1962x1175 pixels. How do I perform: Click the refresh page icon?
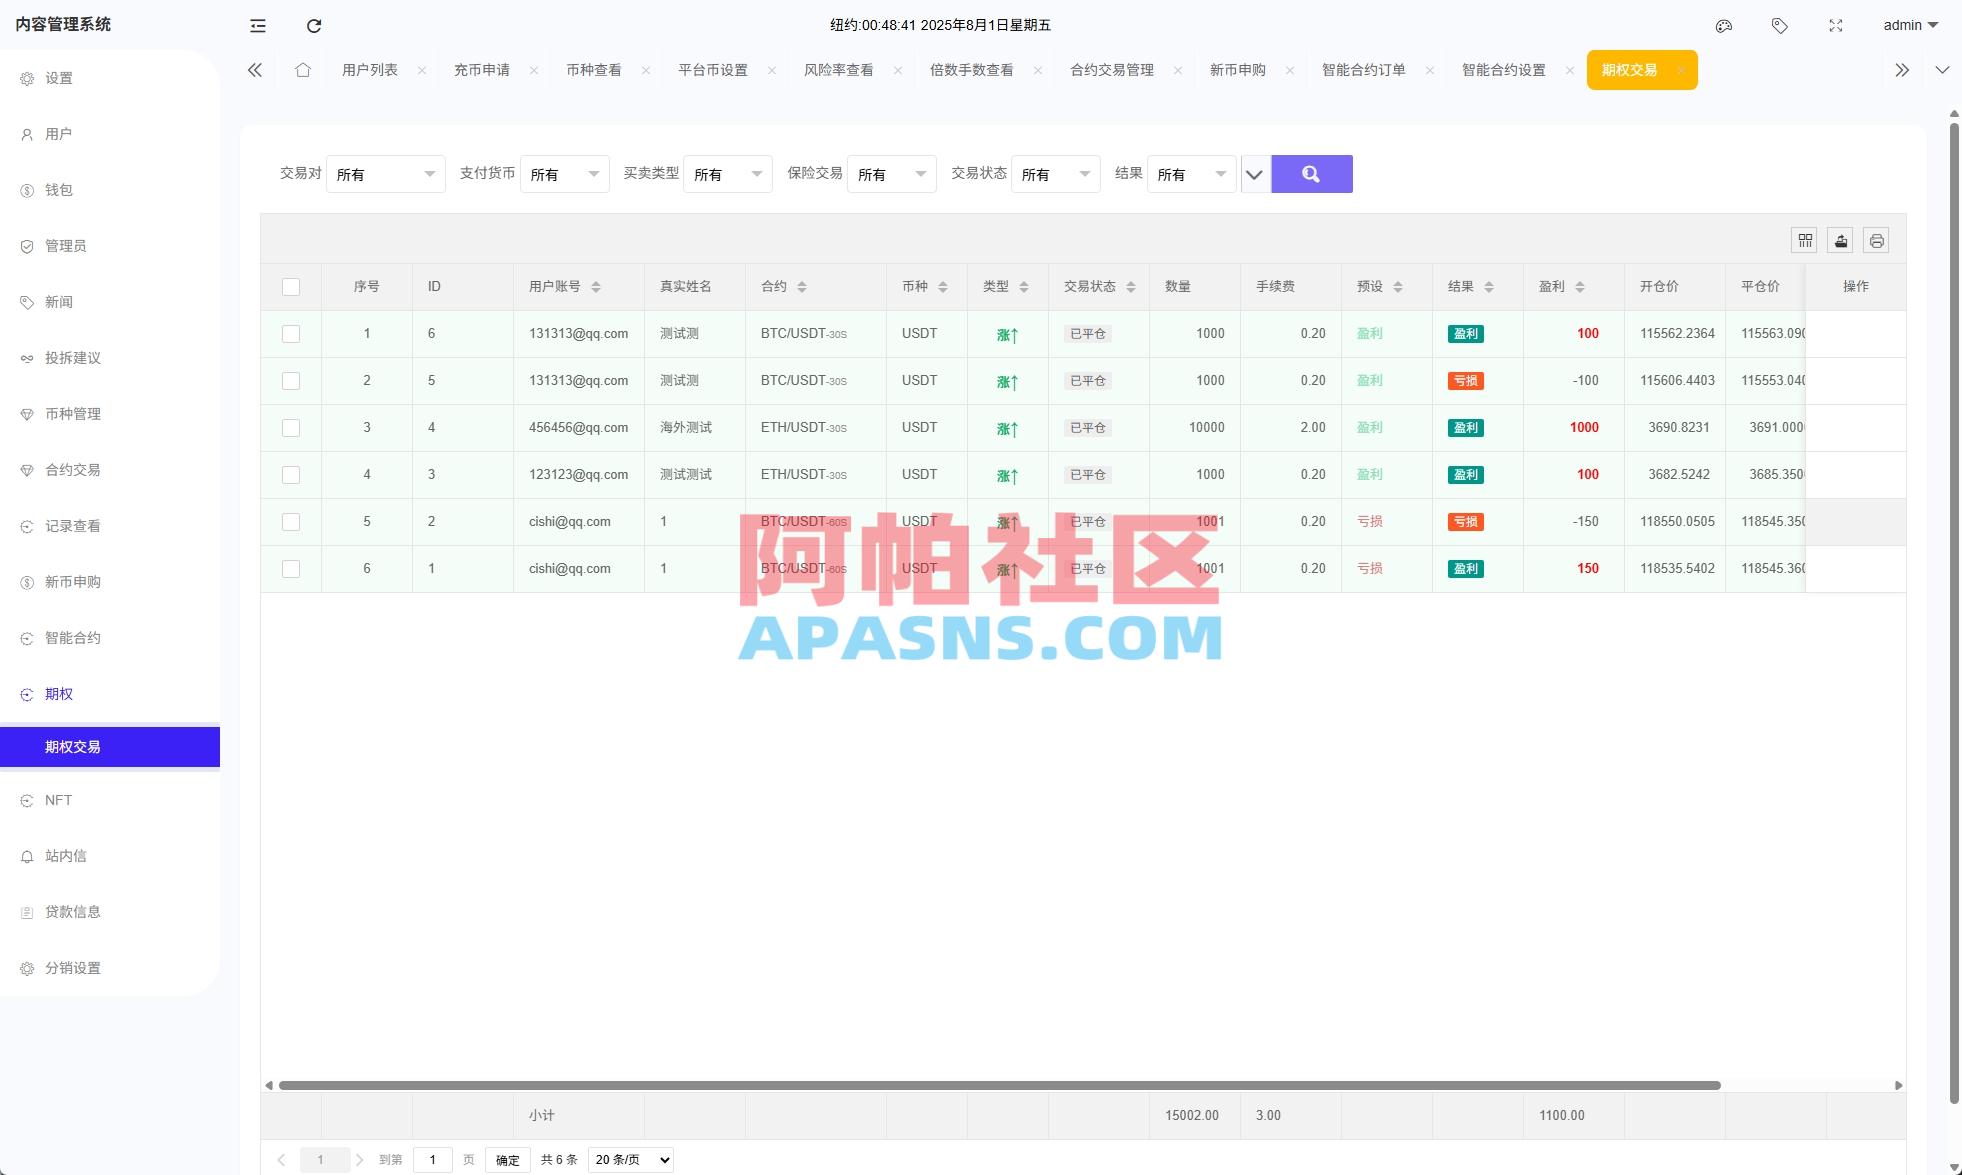(314, 26)
